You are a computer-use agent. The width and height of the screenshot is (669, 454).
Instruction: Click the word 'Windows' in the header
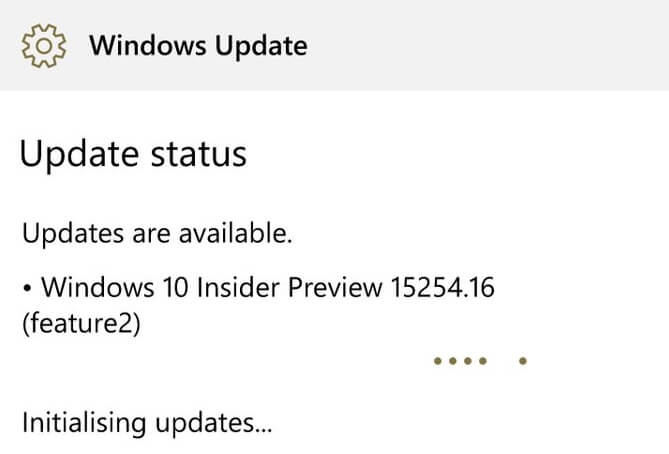(x=148, y=45)
